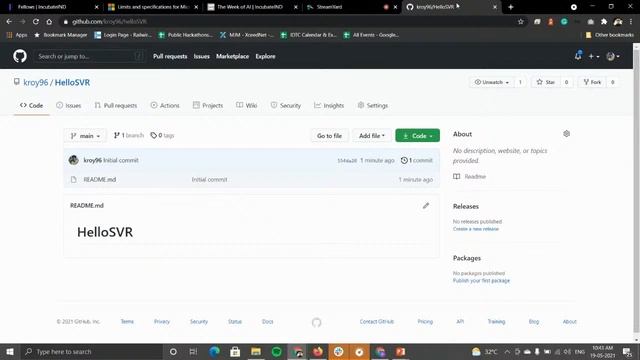This screenshot has width=640, height=360.
Task: Click the README.md file icon in the file list
Action: coord(73,180)
